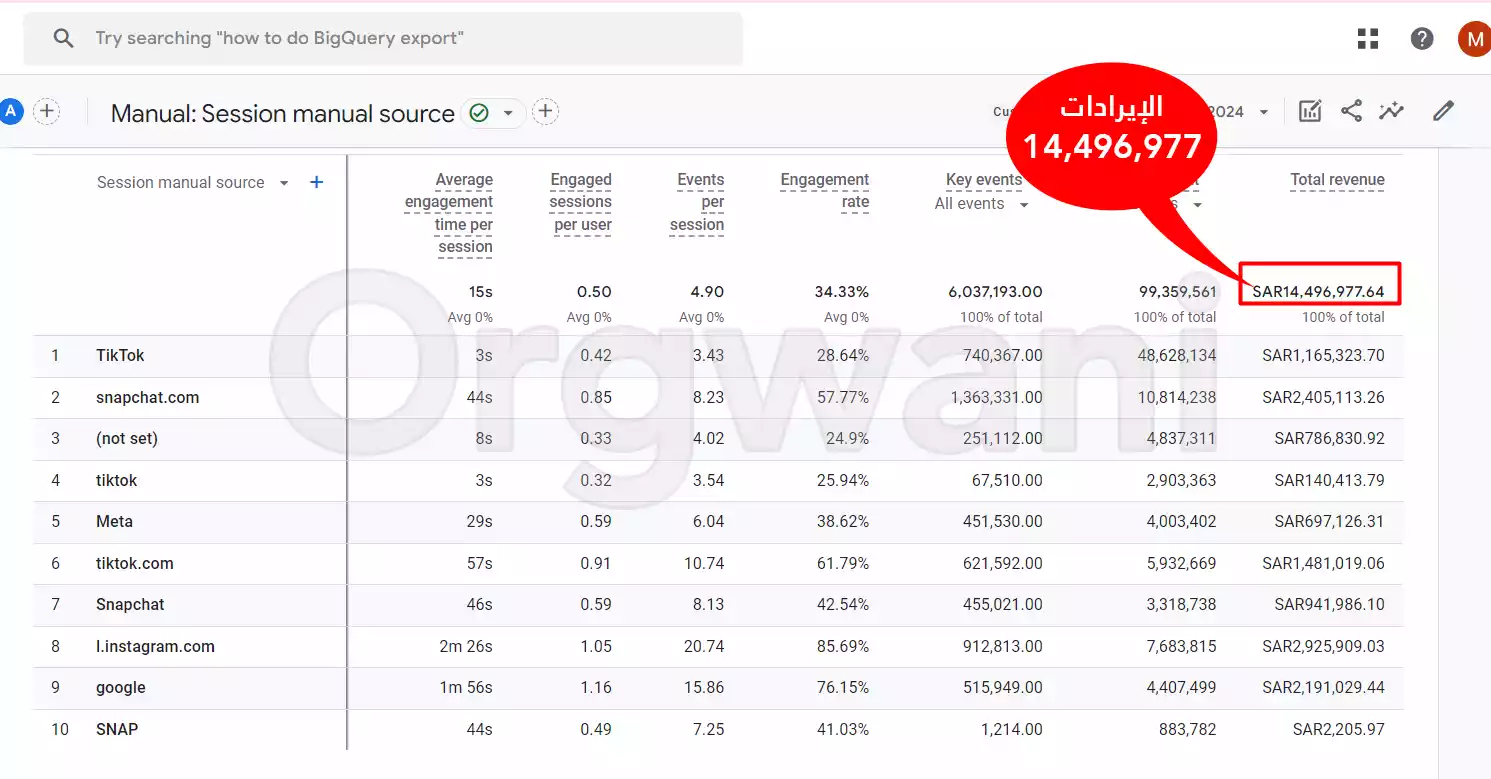Image resolution: width=1491 pixels, height=779 pixels.
Task: Add secondary dimension with blue plus icon
Action: (x=316, y=182)
